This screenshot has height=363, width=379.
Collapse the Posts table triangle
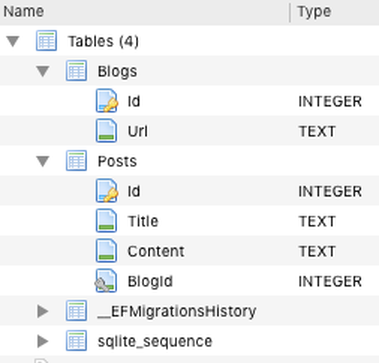click(43, 162)
